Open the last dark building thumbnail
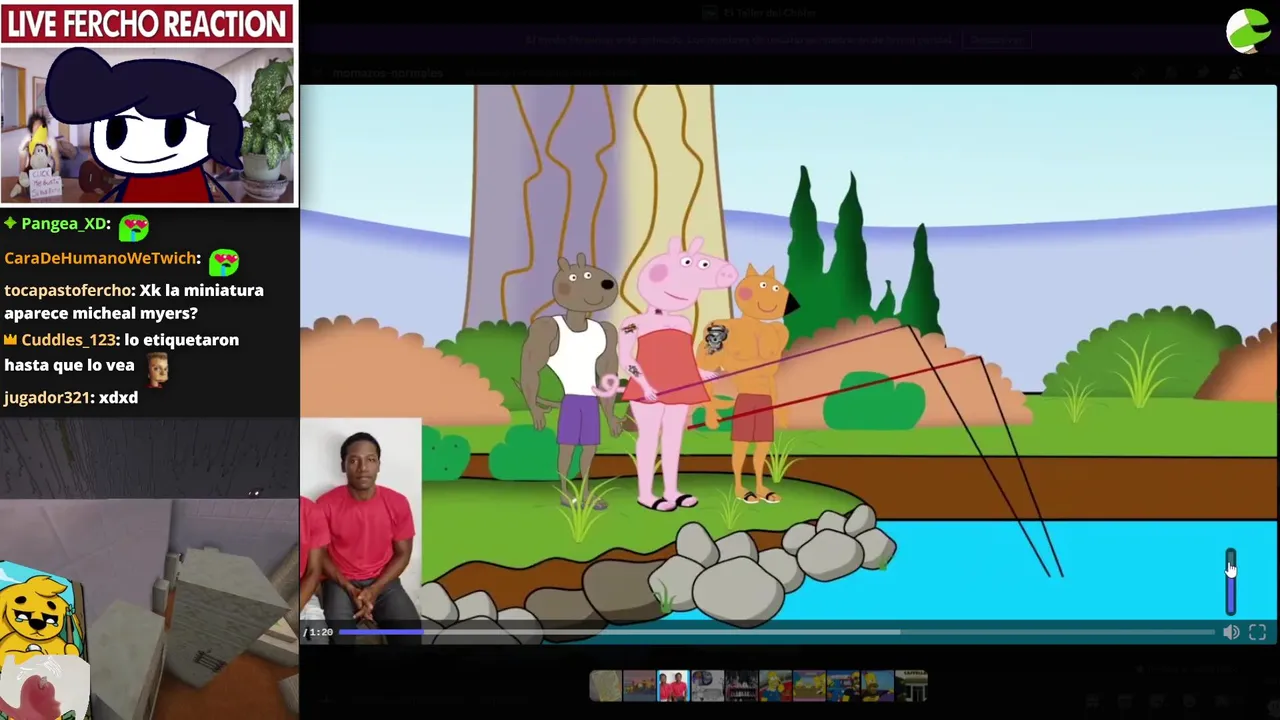Image resolution: width=1280 pixels, height=720 pixels. coord(911,686)
